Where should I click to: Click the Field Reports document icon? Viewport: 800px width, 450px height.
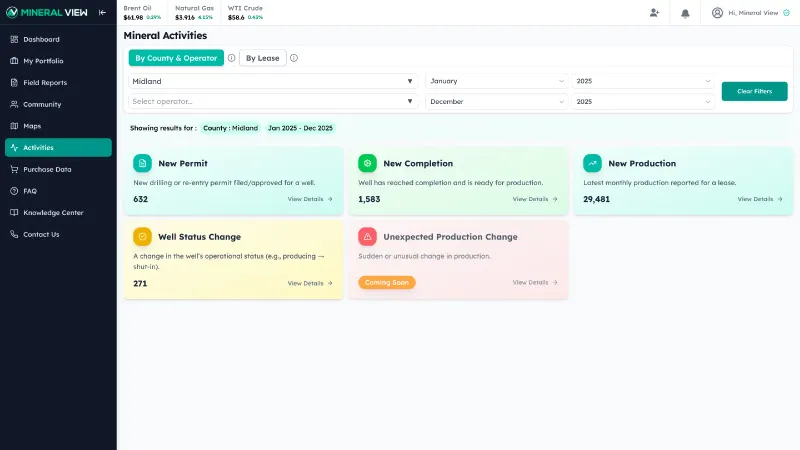(x=14, y=83)
